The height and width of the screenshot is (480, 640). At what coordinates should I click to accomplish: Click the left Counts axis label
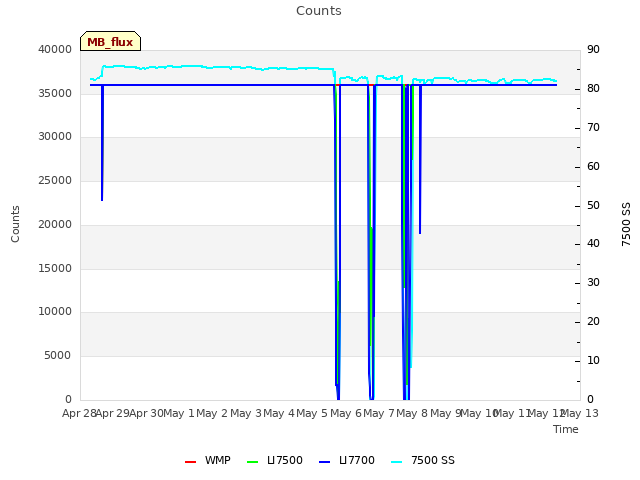pyautogui.click(x=15, y=224)
